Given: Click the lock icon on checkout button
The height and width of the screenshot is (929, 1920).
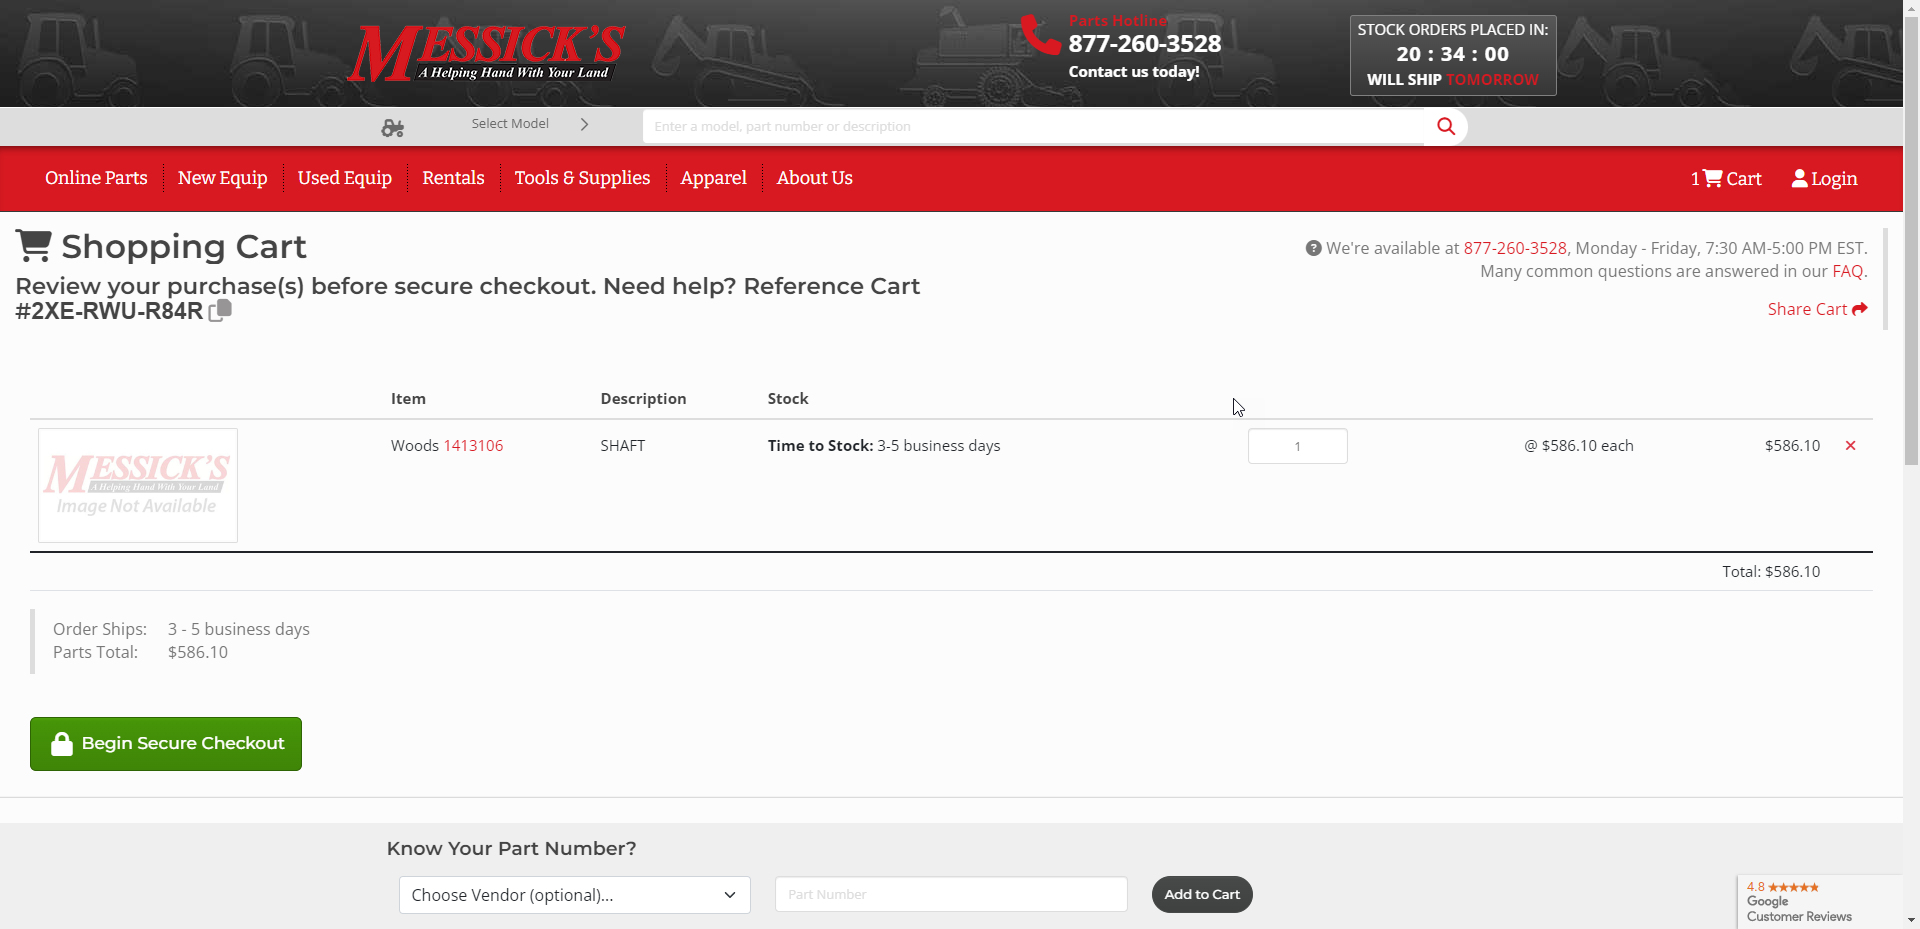Looking at the screenshot, I should click(x=62, y=744).
